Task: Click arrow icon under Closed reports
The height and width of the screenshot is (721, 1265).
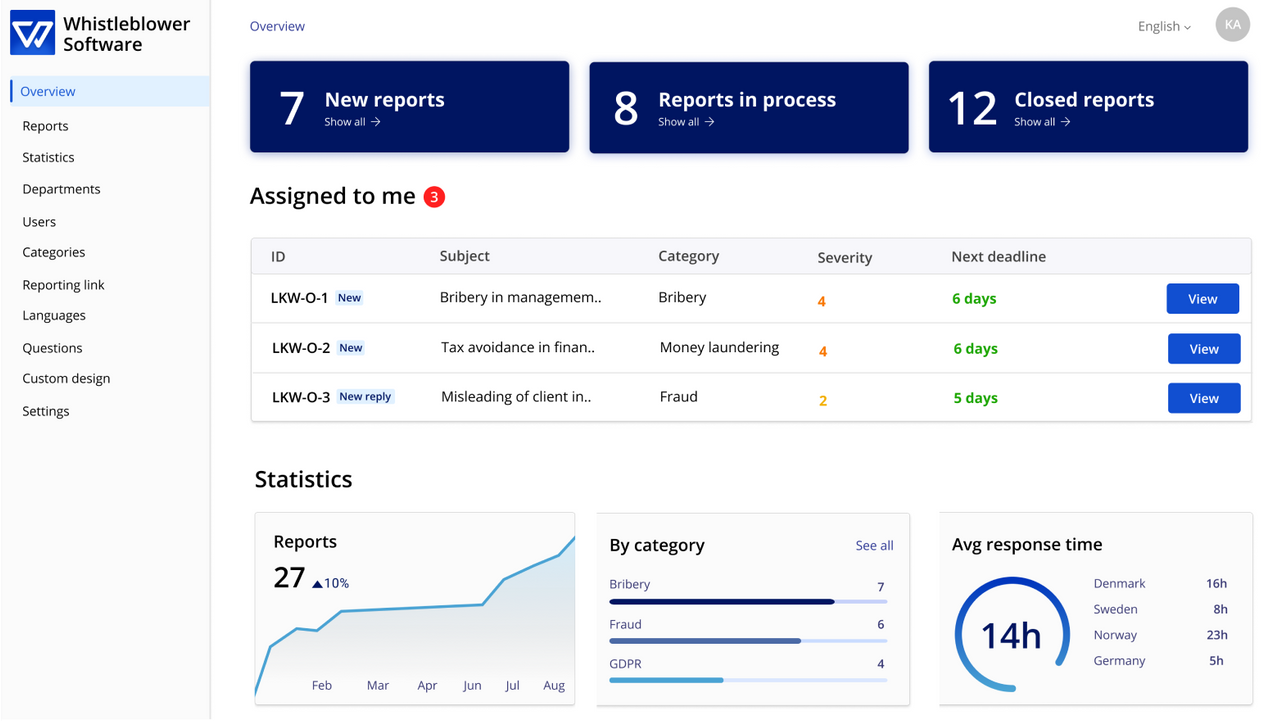Action: click(x=1066, y=122)
